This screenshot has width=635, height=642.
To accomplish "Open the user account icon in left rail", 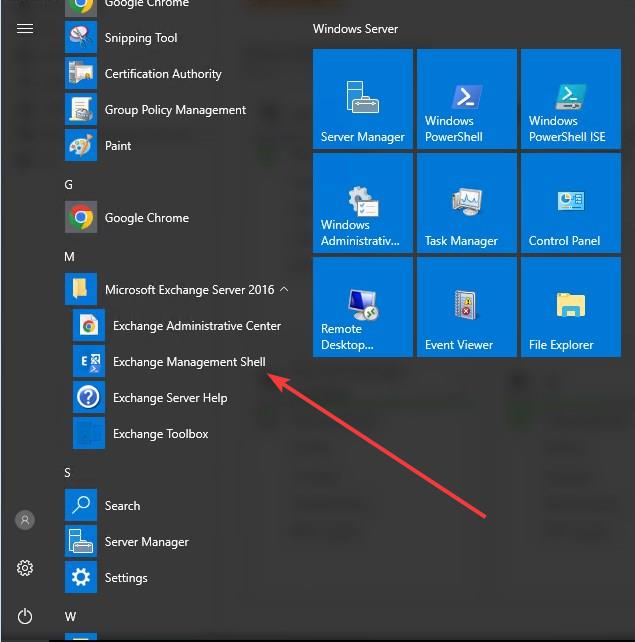I will pyautogui.click(x=25, y=520).
